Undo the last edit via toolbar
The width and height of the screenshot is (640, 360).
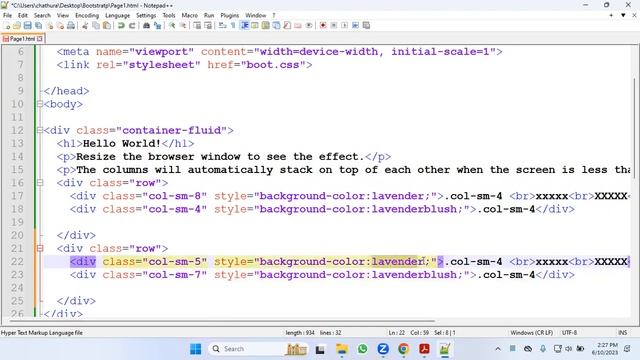(x=121, y=25)
